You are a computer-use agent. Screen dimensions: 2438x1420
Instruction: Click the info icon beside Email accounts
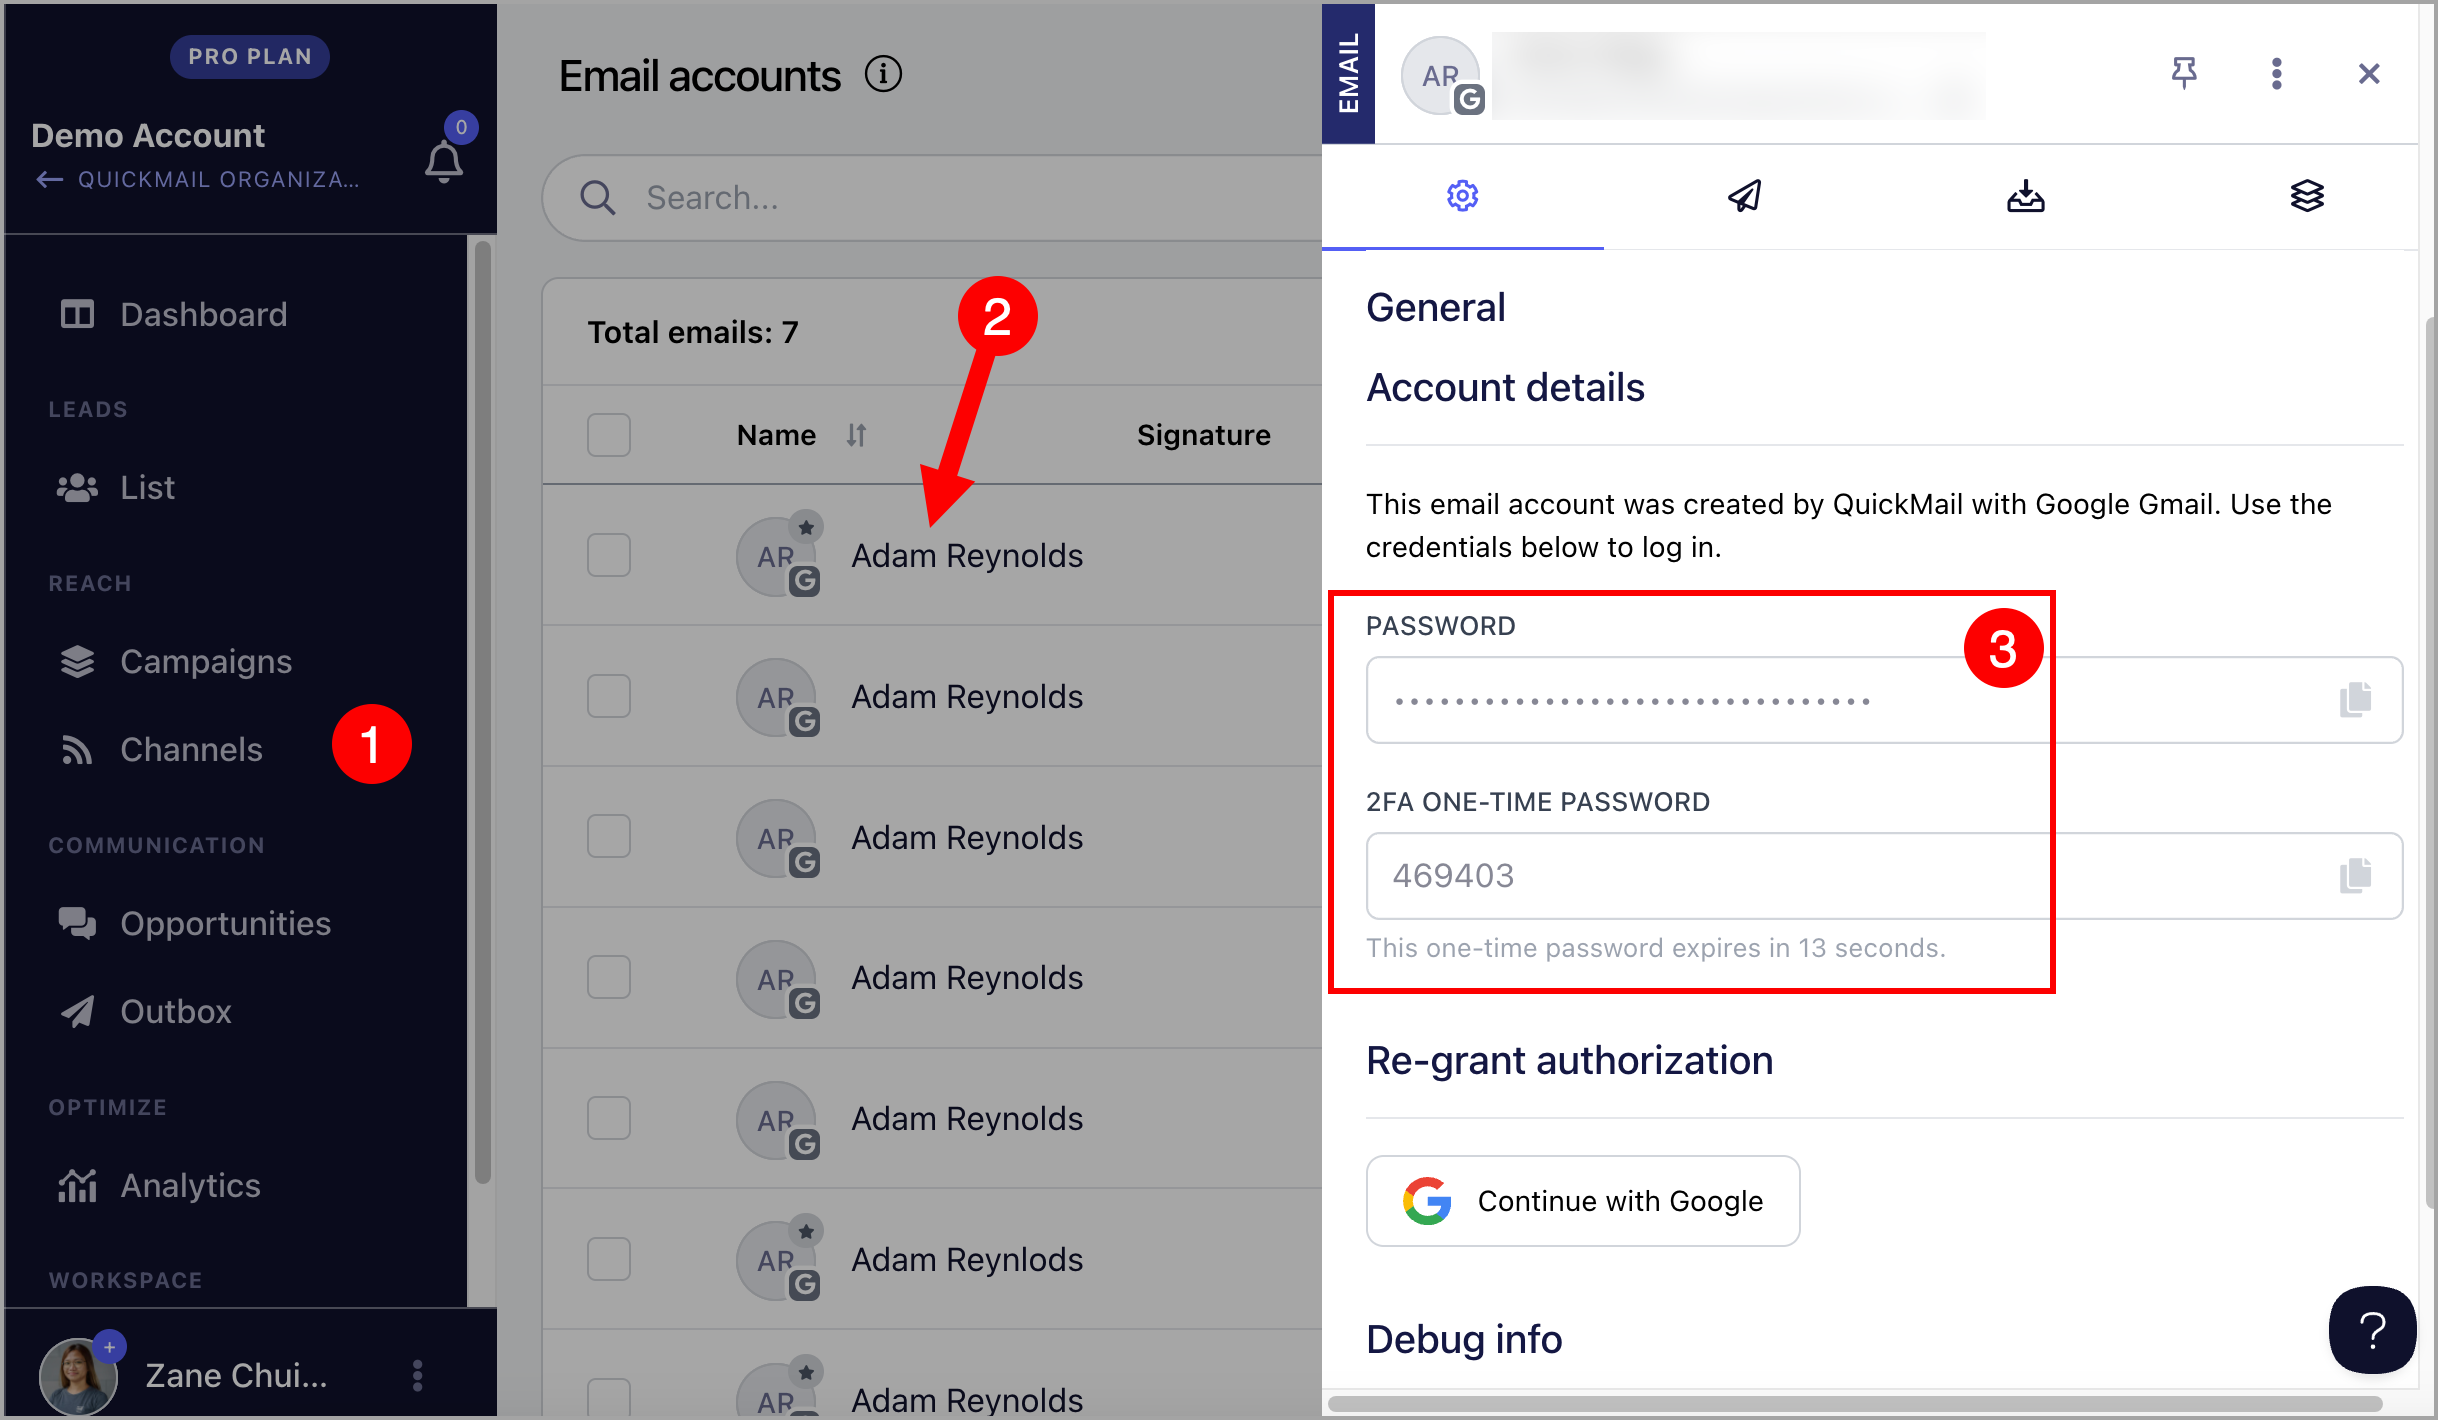883,74
